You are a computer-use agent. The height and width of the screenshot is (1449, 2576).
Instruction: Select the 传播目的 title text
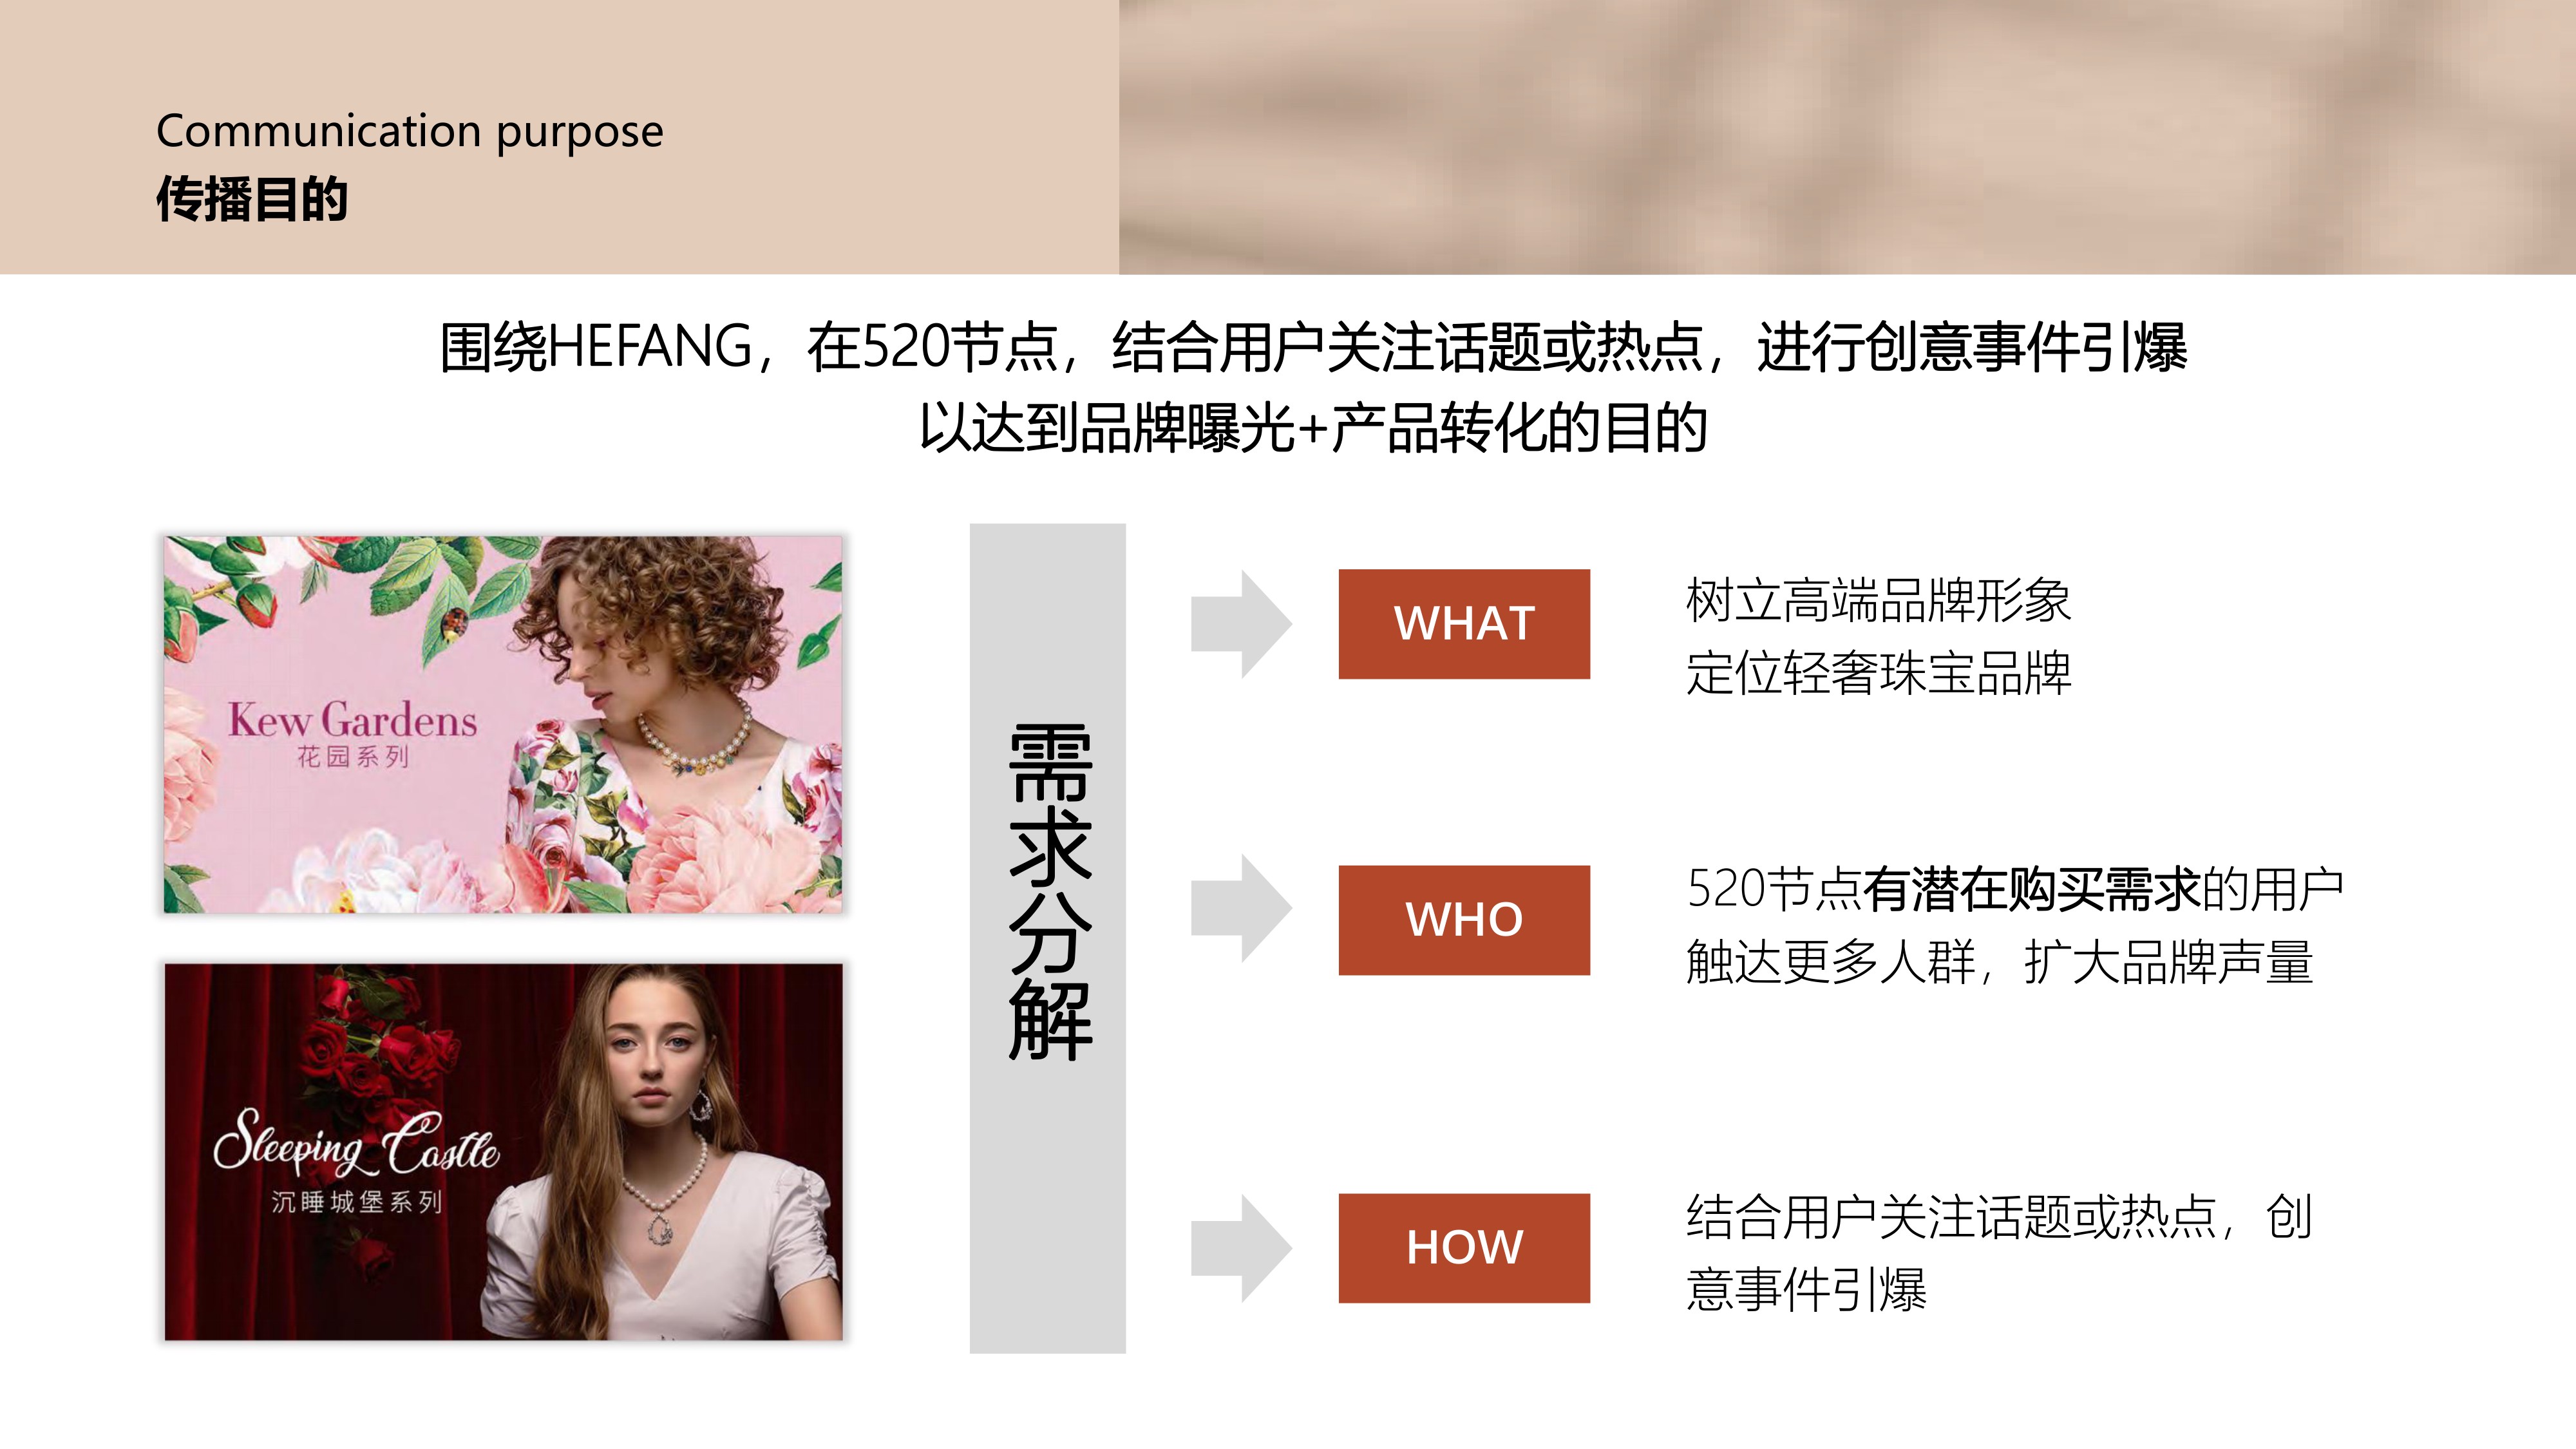[x=252, y=198]
